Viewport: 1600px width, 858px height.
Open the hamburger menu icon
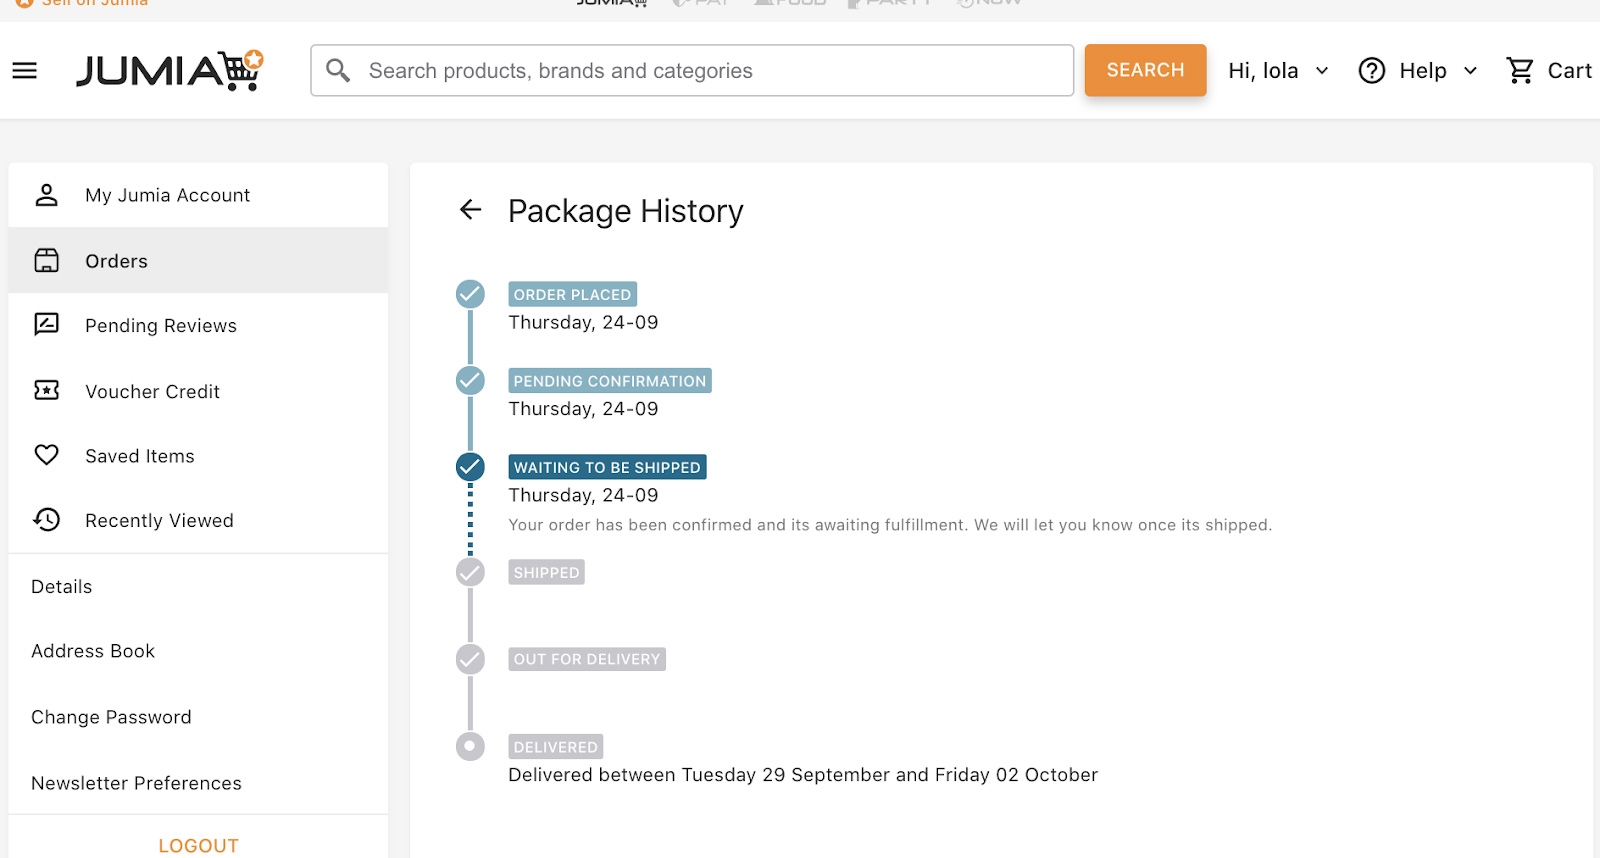(24, 71)
